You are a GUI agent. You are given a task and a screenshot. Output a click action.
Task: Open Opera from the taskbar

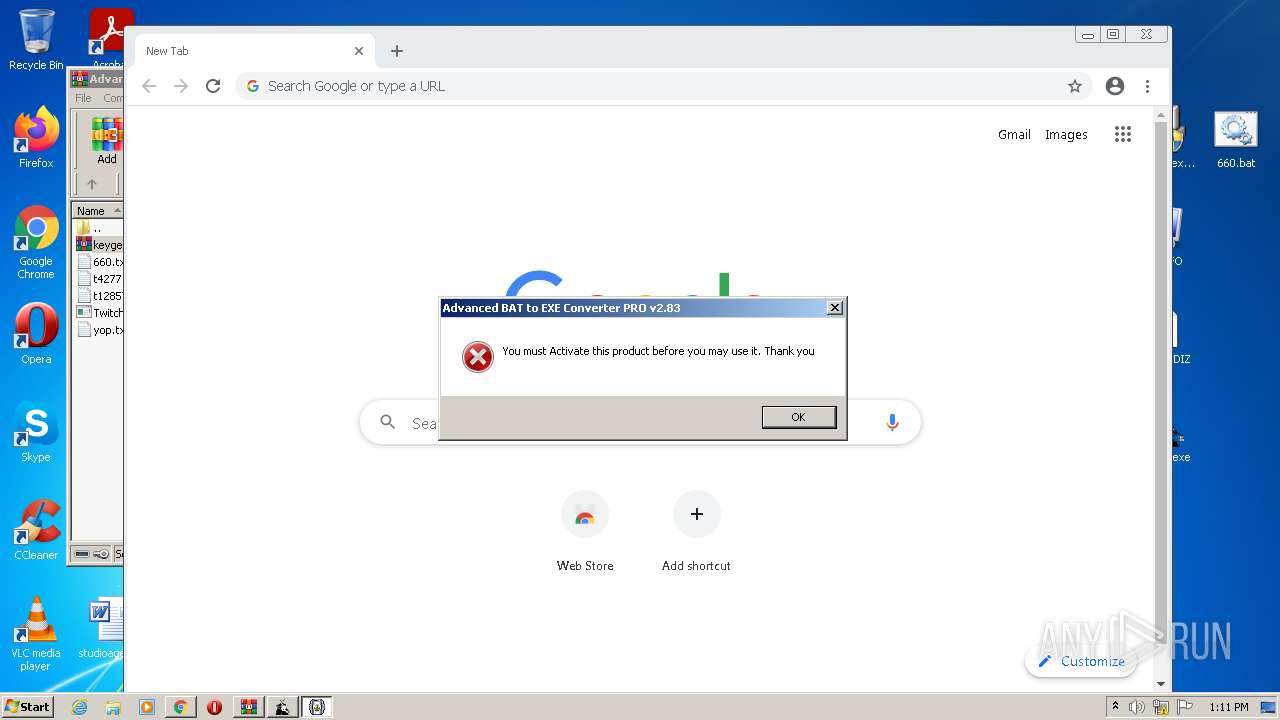(214, 707)
